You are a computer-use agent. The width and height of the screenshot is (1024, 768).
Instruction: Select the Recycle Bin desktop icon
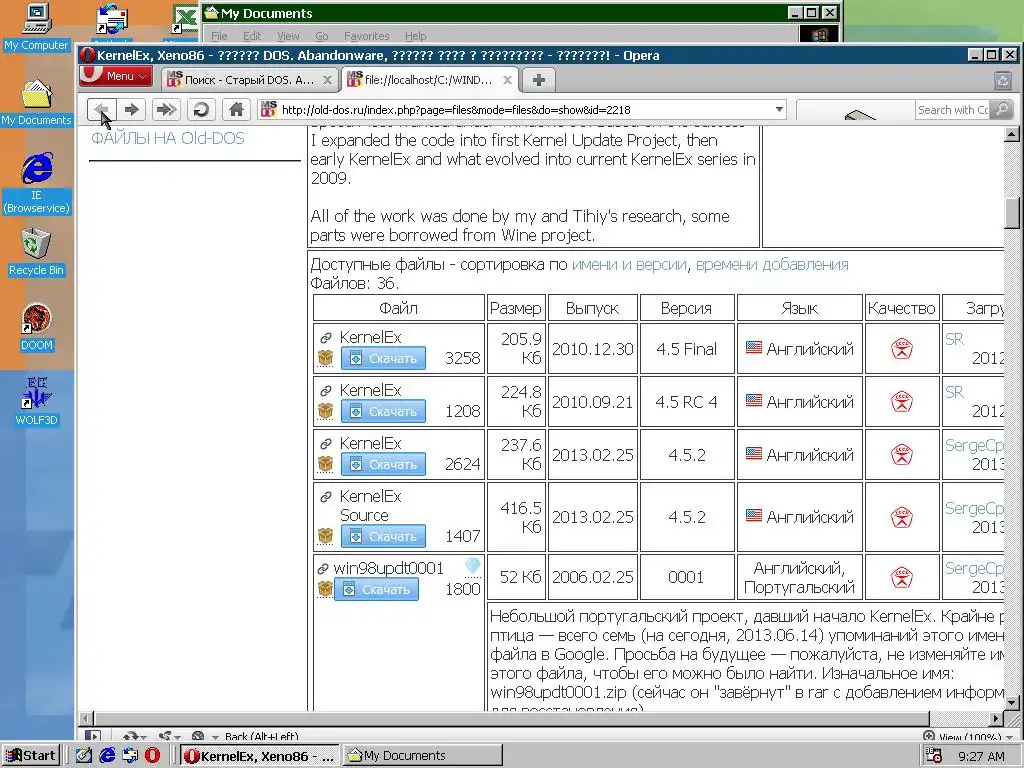(x=36, y=252)
